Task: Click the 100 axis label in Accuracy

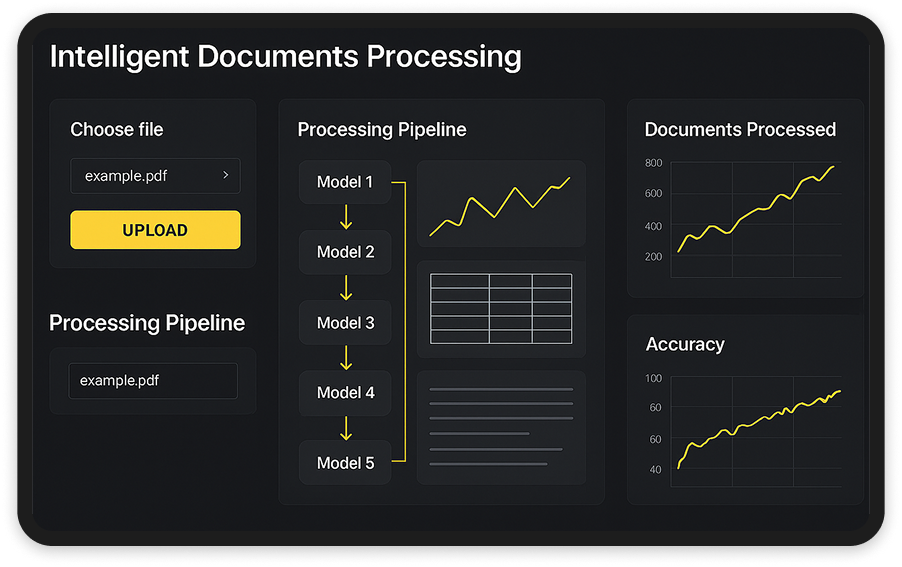Action: click(653, 378)
